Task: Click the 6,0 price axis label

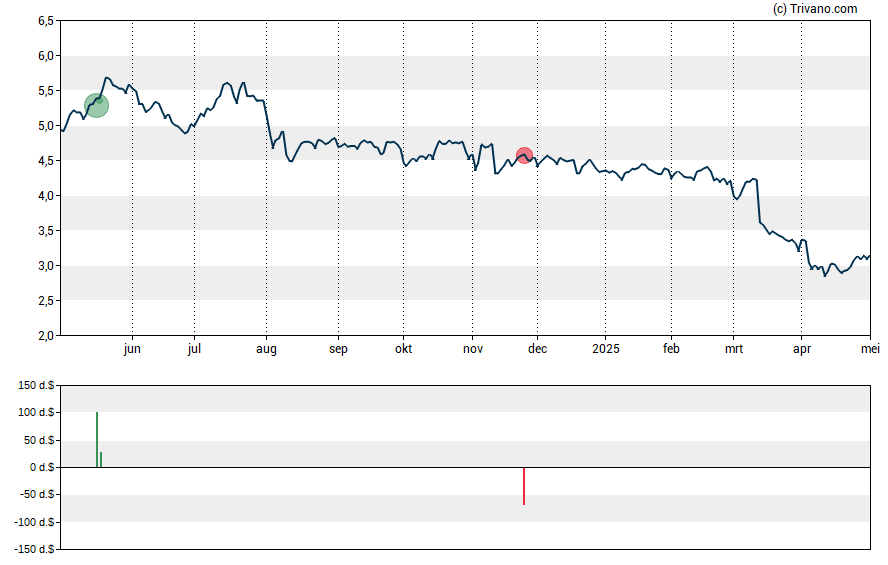Action: (46, 55)
